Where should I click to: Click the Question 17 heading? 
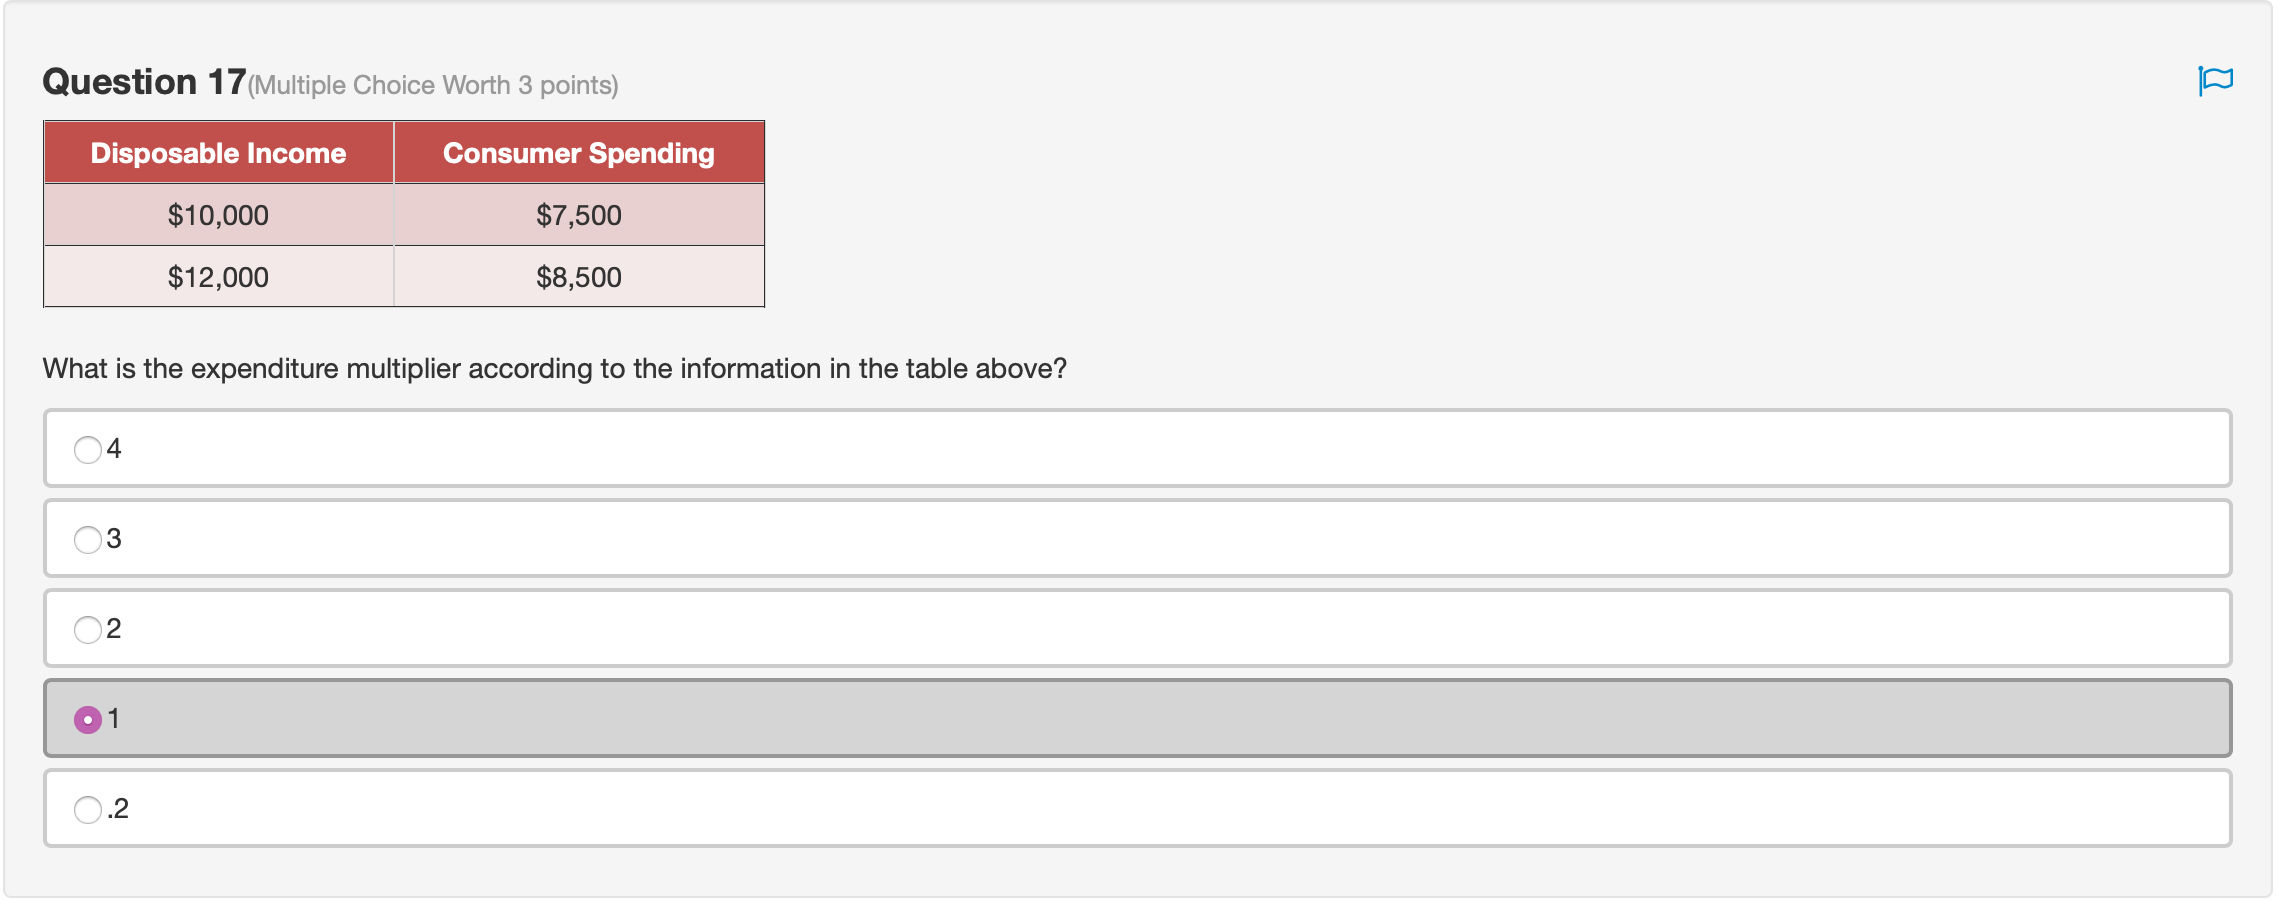click(x=143, y=82)
